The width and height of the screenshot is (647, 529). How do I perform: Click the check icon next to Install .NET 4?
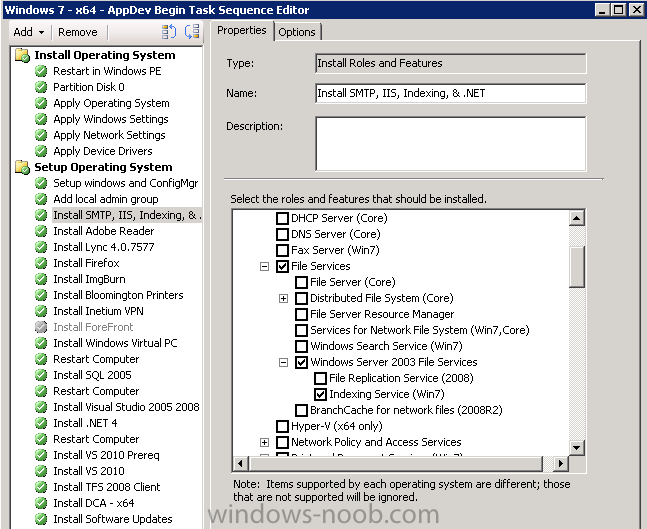coord(41,423)
